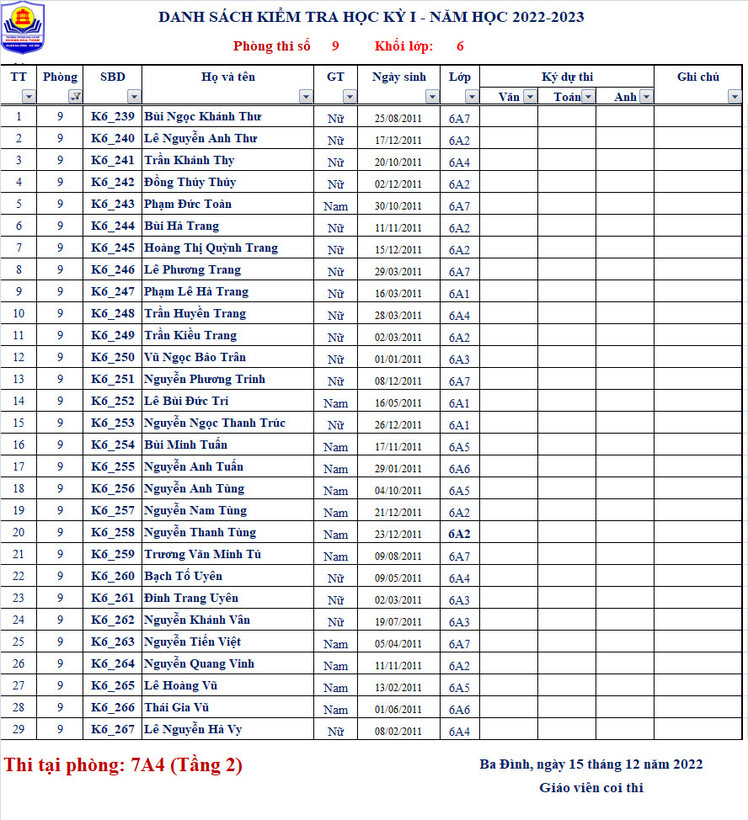Select name Hoàng Thị Quỳnh Trang
Image resolution: width=748 pixels, height=820 pixels.
coord(228,248)
